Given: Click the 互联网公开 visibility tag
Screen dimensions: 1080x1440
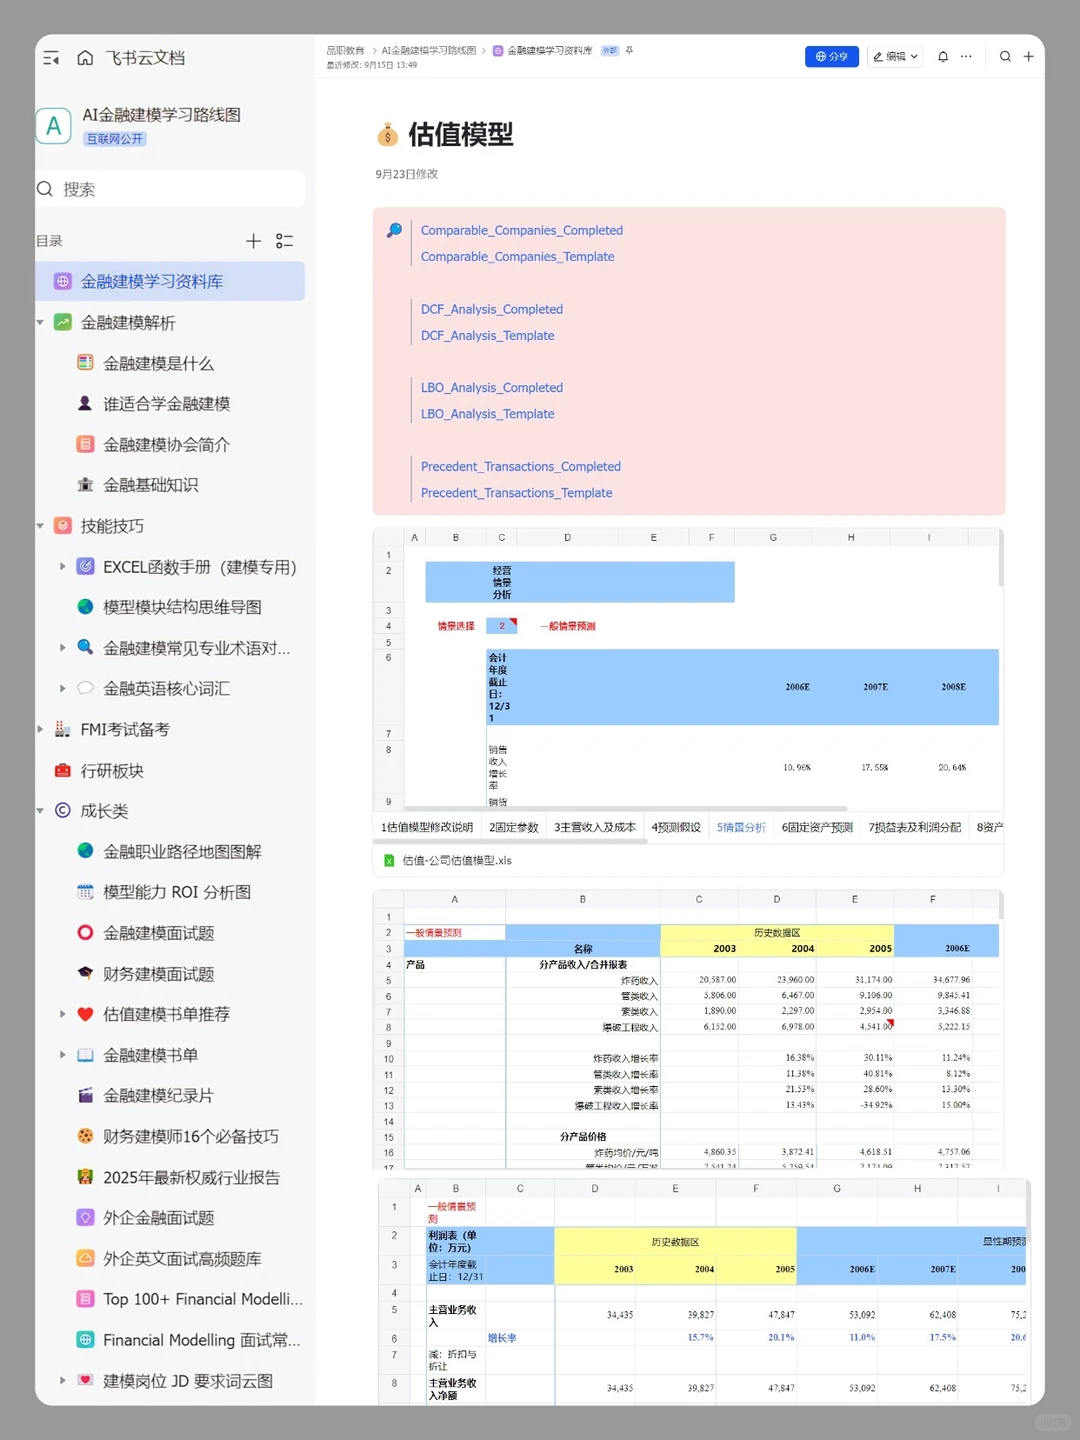Looking at the screenshot, I should point(115,139).
